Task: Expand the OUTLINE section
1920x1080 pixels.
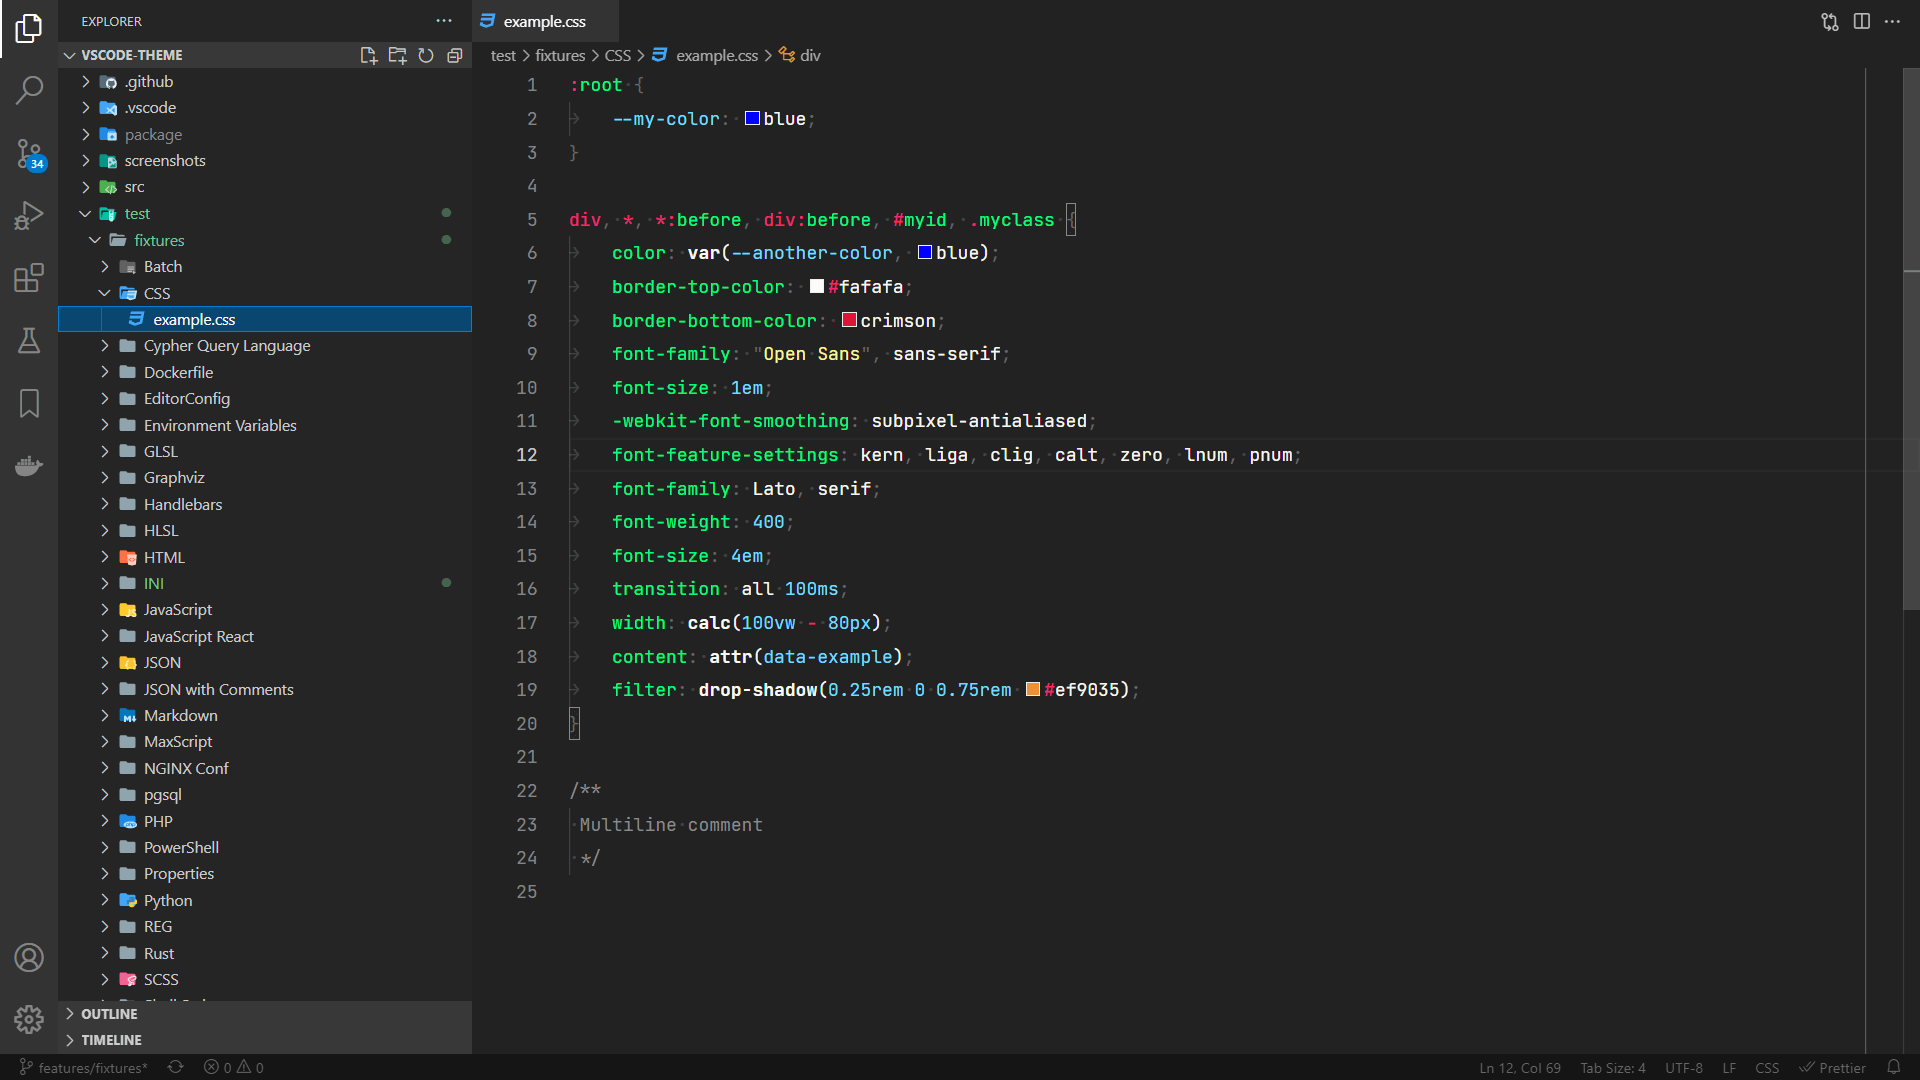Action: (109, 1014)
